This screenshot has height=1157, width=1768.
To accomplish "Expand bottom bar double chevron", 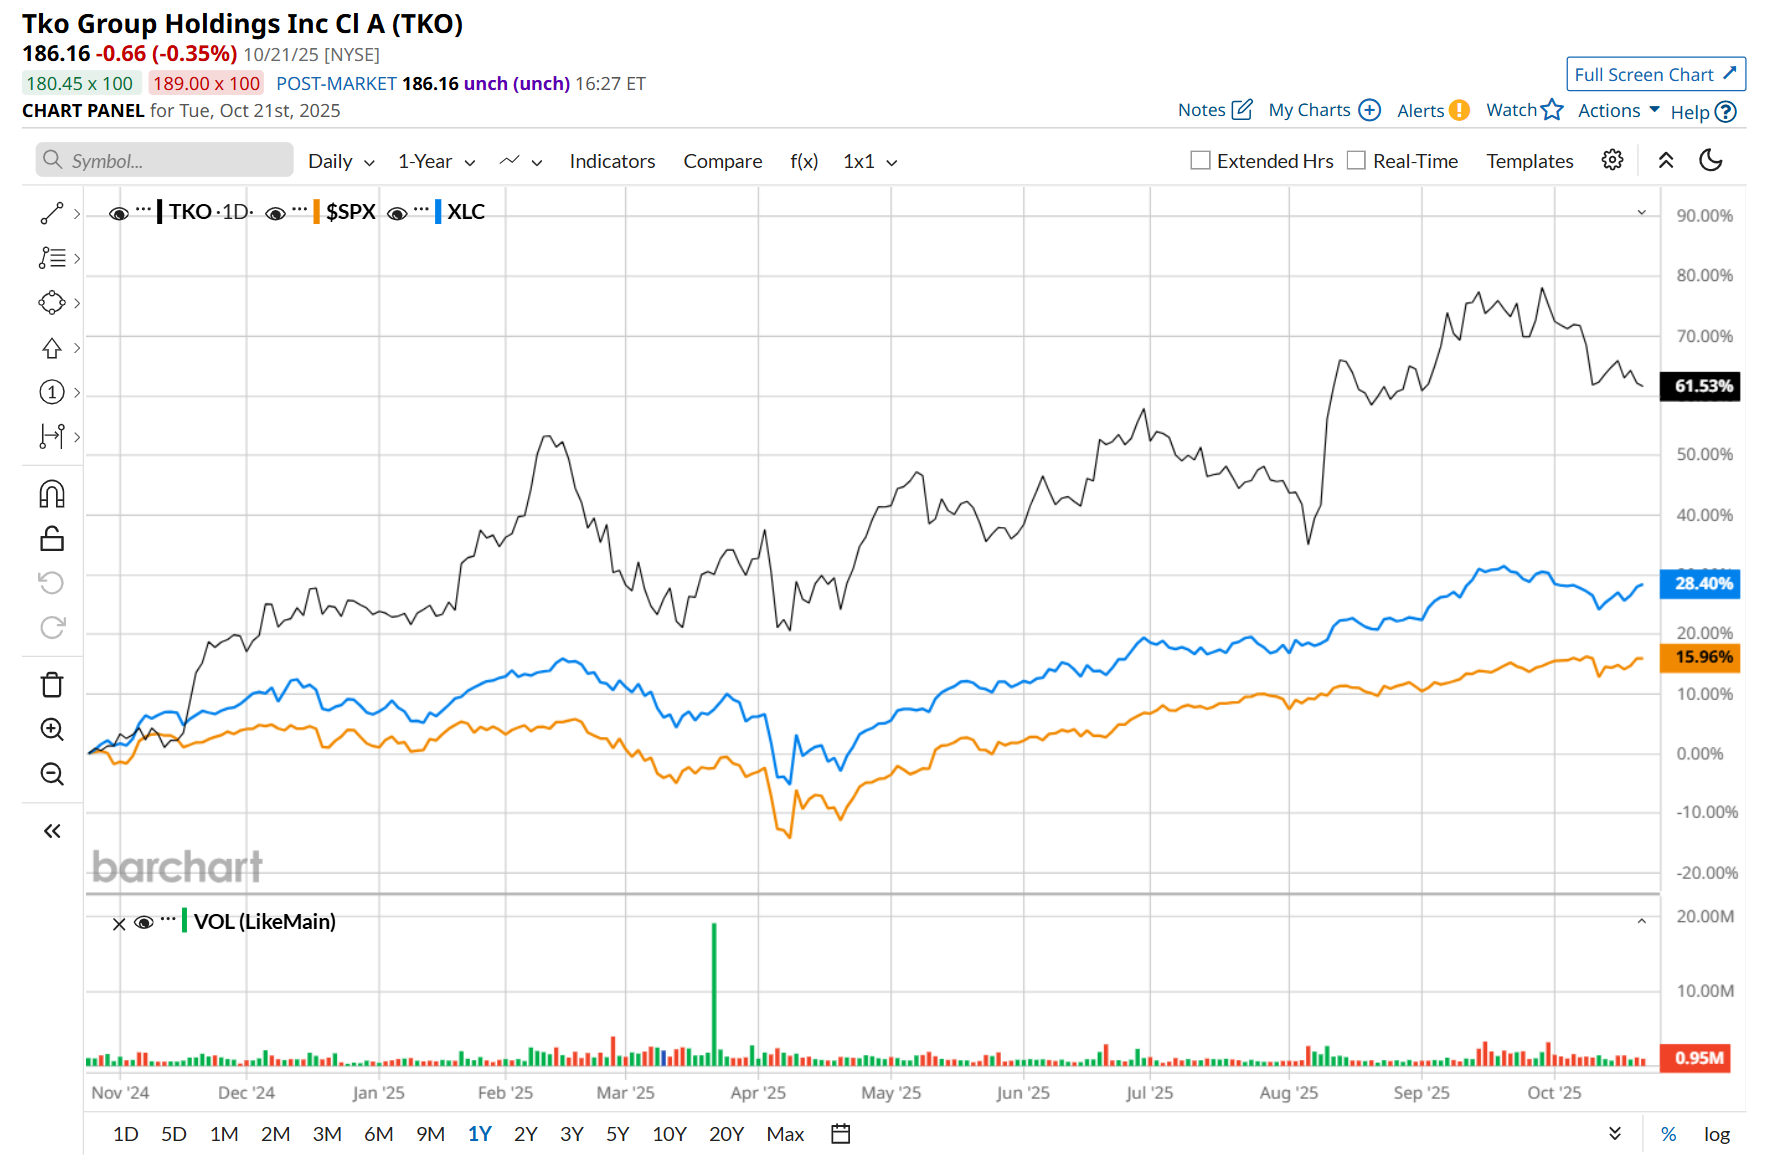I will coord(1615,1134).
